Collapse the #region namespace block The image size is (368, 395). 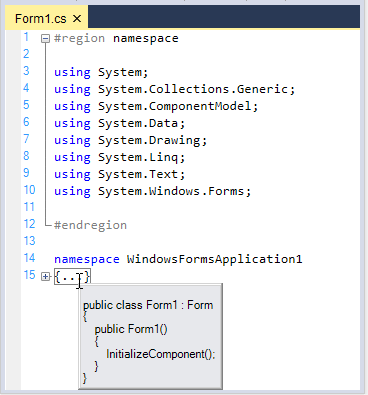45,39
